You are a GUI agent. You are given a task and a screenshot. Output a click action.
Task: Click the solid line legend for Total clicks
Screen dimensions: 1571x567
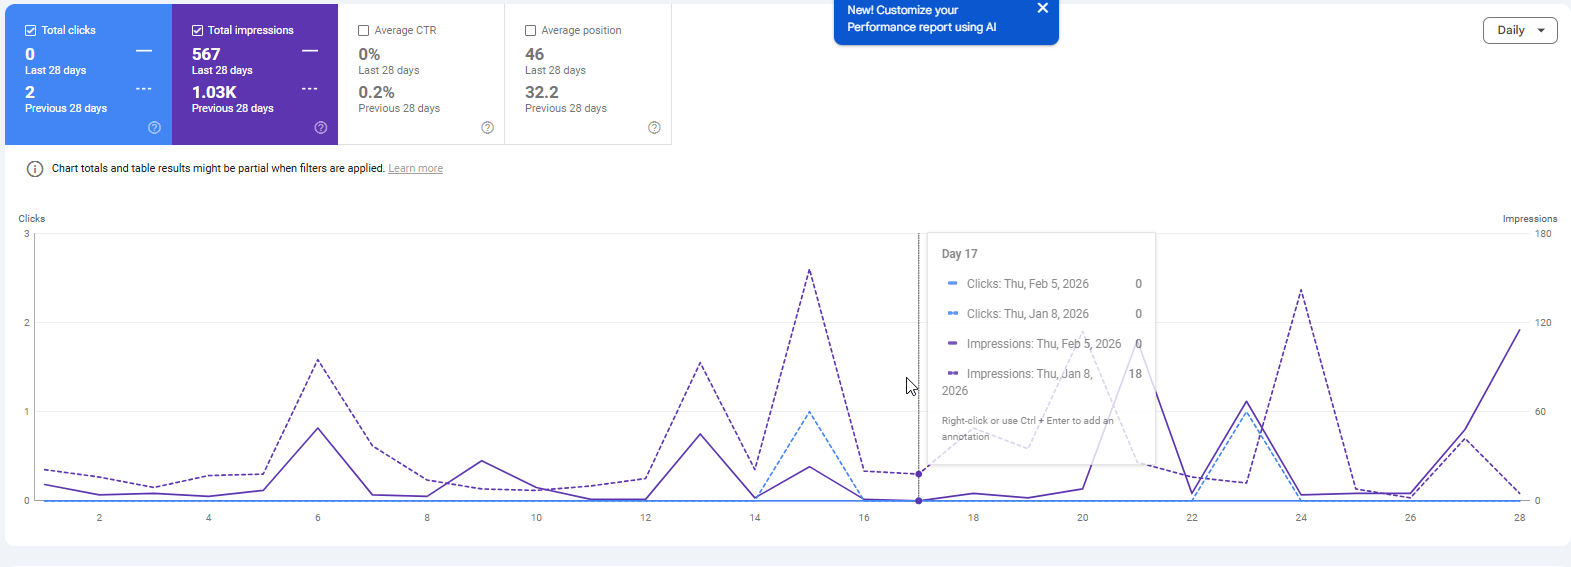pyautogui.click(x=144, y=51)
